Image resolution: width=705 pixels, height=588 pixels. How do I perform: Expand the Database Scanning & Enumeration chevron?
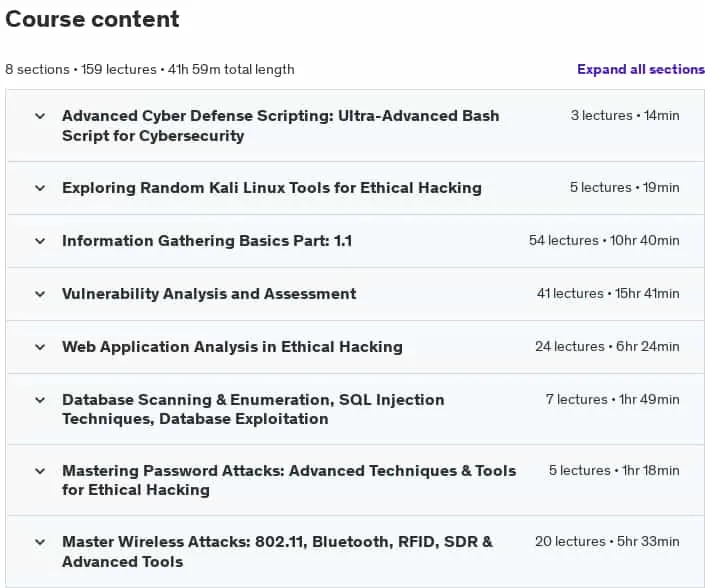[40, 400]
